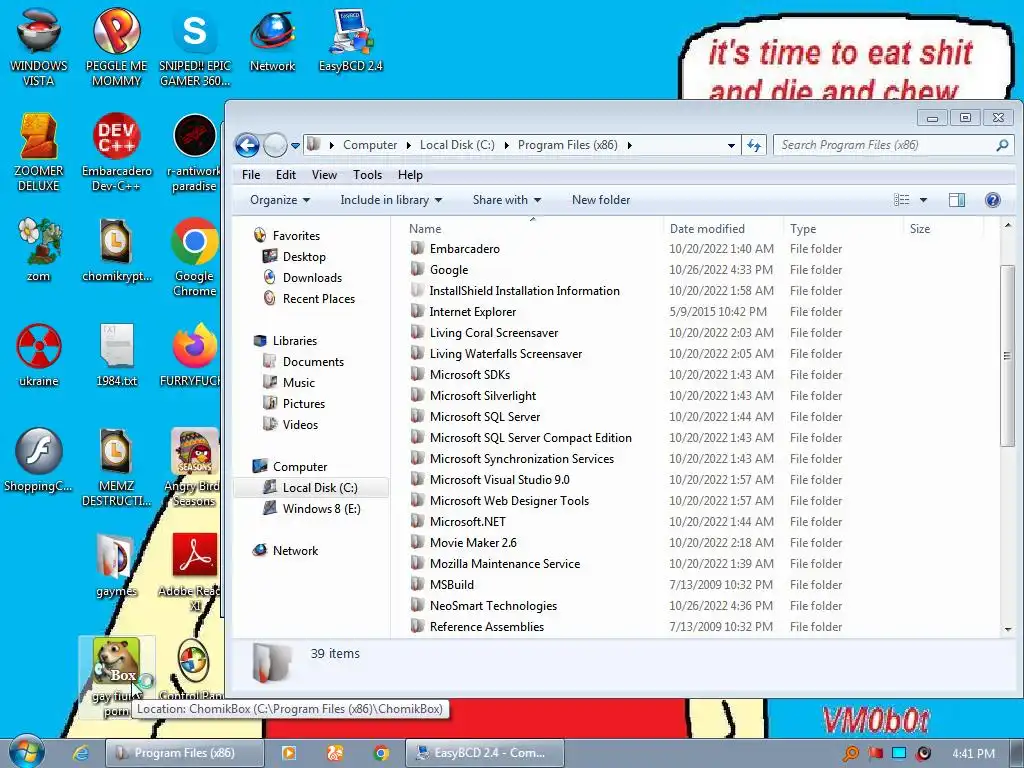Select Downloads in navigation pane
This screenshot has width=1024, height=768.
click(312, 278)
